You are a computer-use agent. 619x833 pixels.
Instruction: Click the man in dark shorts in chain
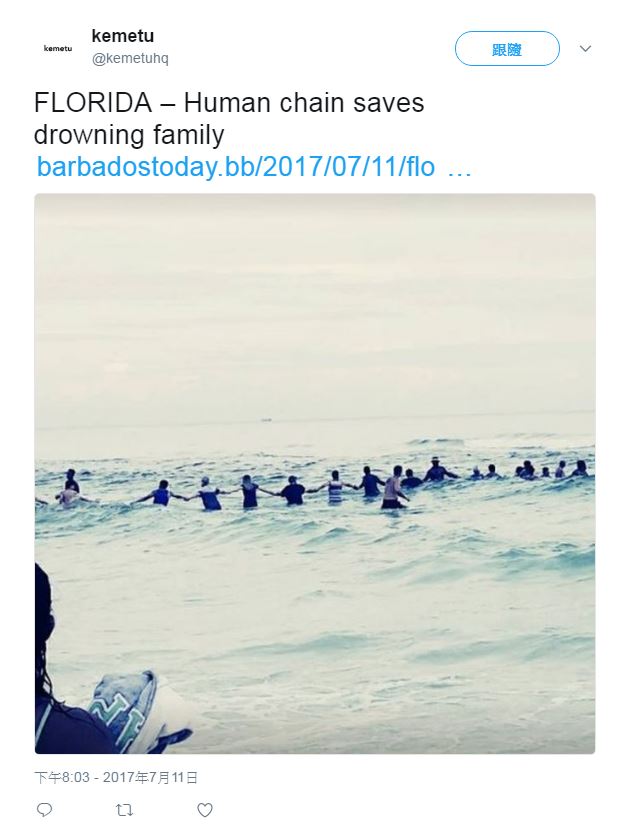394,487
